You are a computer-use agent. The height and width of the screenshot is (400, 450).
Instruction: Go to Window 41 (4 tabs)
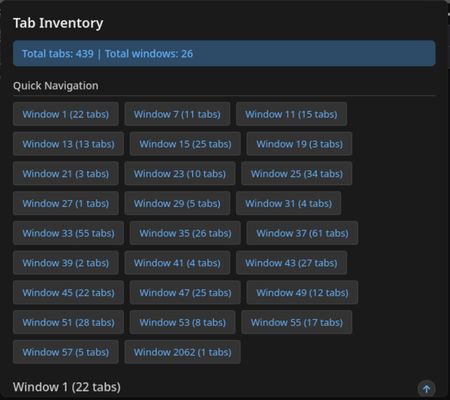(177, 263)
